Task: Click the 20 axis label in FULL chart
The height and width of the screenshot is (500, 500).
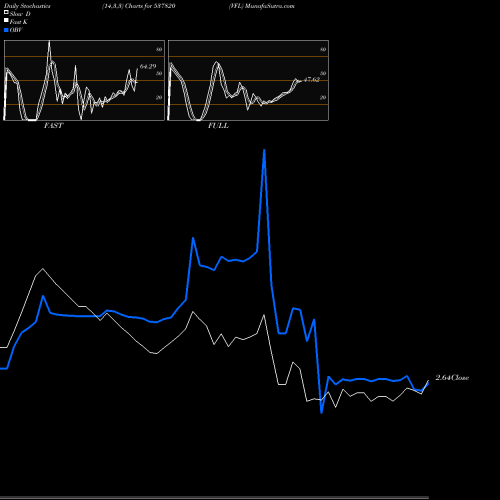Action: (323, 97)
